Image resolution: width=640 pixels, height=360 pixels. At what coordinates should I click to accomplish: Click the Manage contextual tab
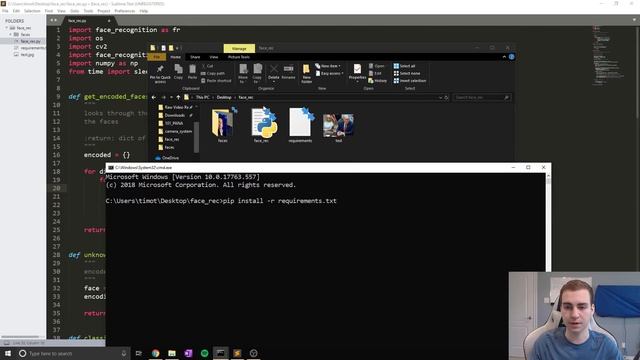point(239,49)
